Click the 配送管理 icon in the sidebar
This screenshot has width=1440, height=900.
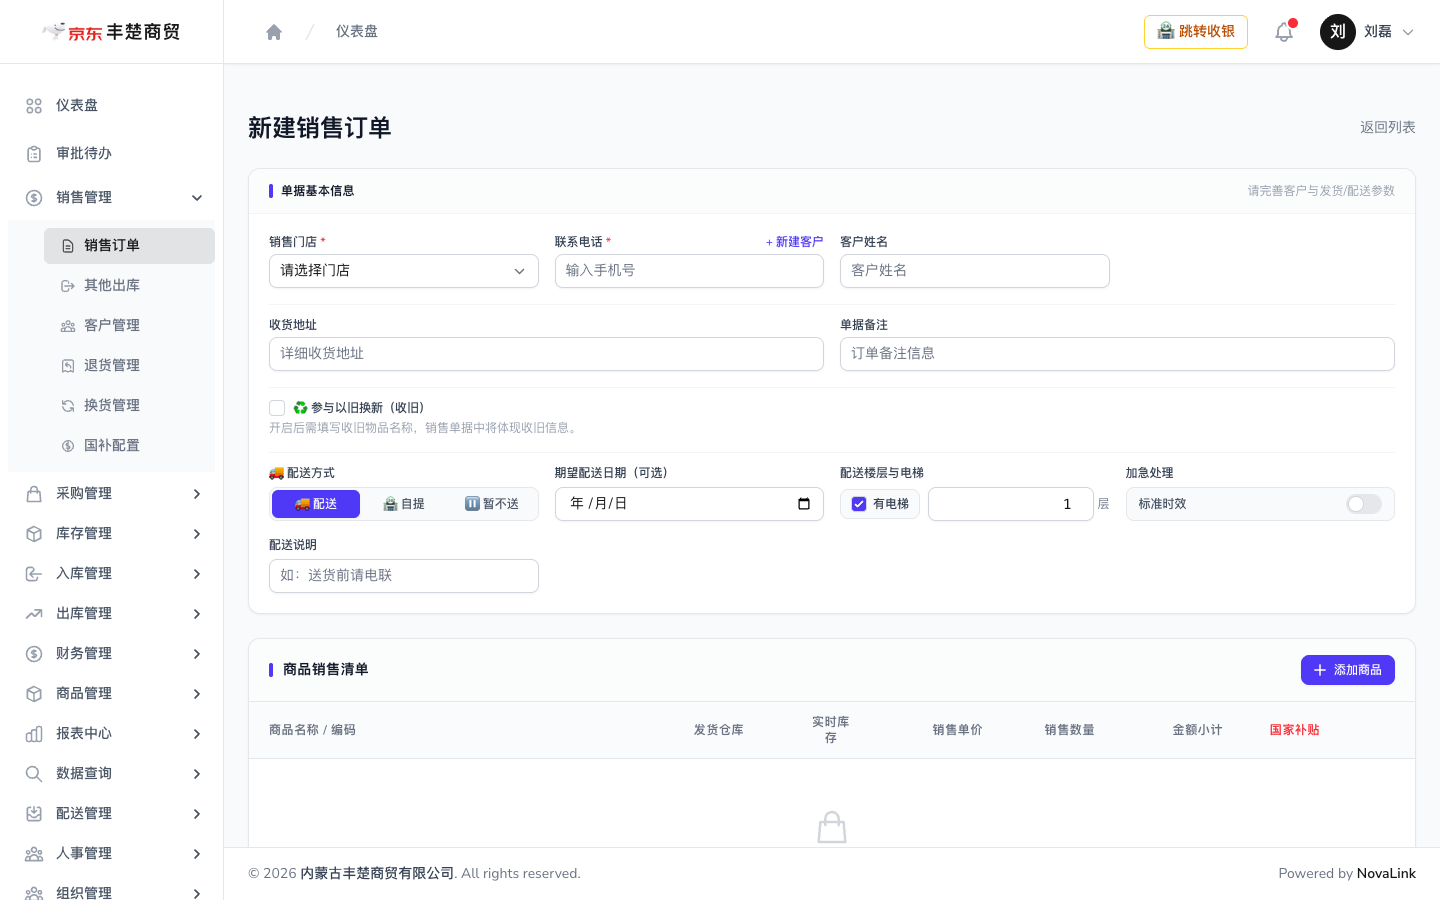point(34,814)
